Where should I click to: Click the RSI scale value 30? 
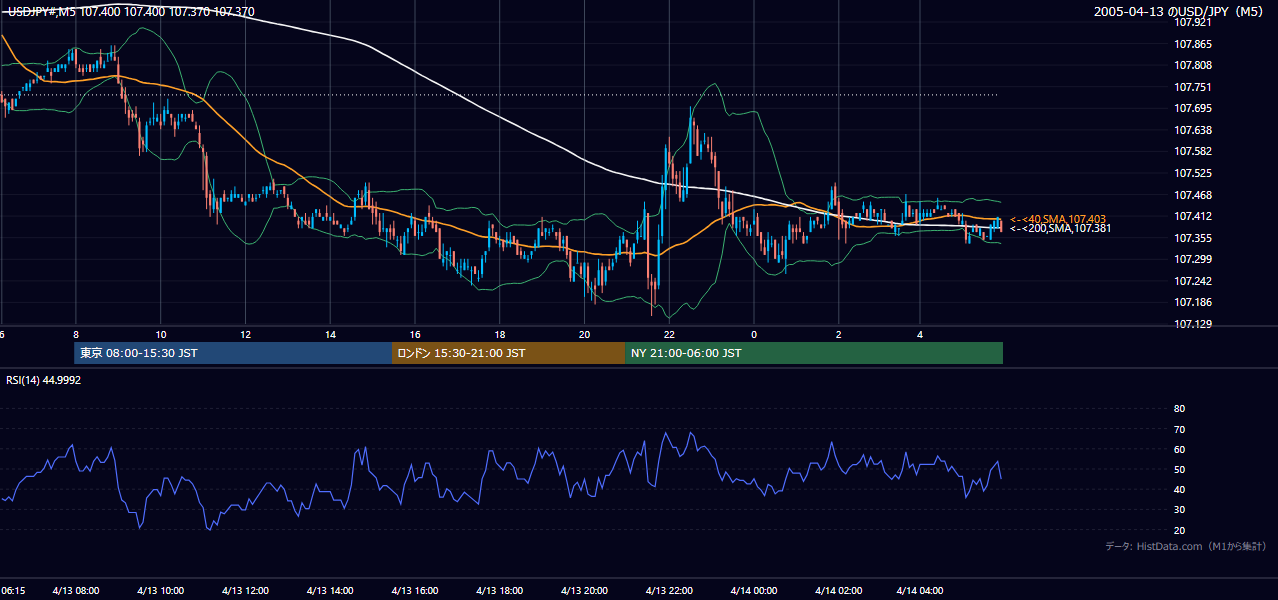point(1179,510)
